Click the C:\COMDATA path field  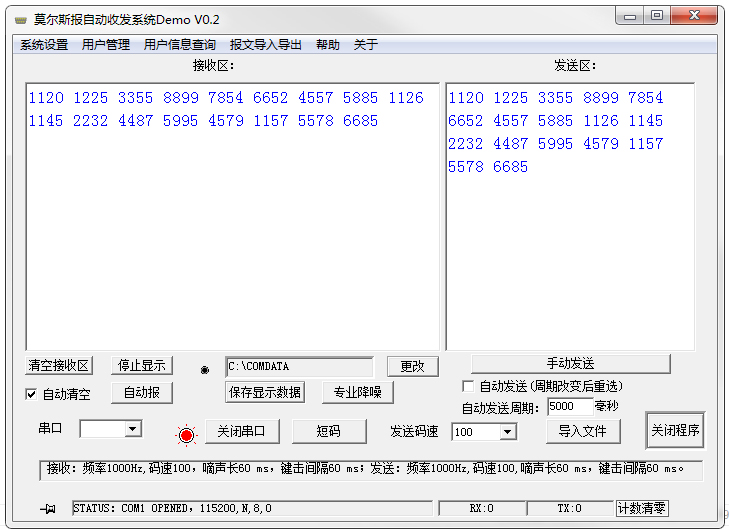299,367
